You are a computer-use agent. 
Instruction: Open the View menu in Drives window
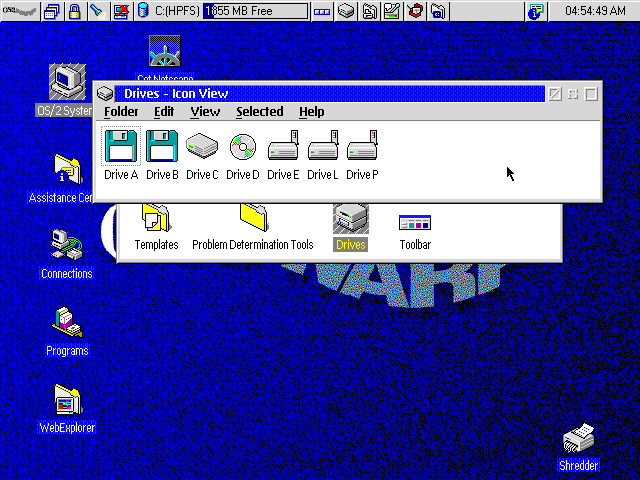coord(205,111)
